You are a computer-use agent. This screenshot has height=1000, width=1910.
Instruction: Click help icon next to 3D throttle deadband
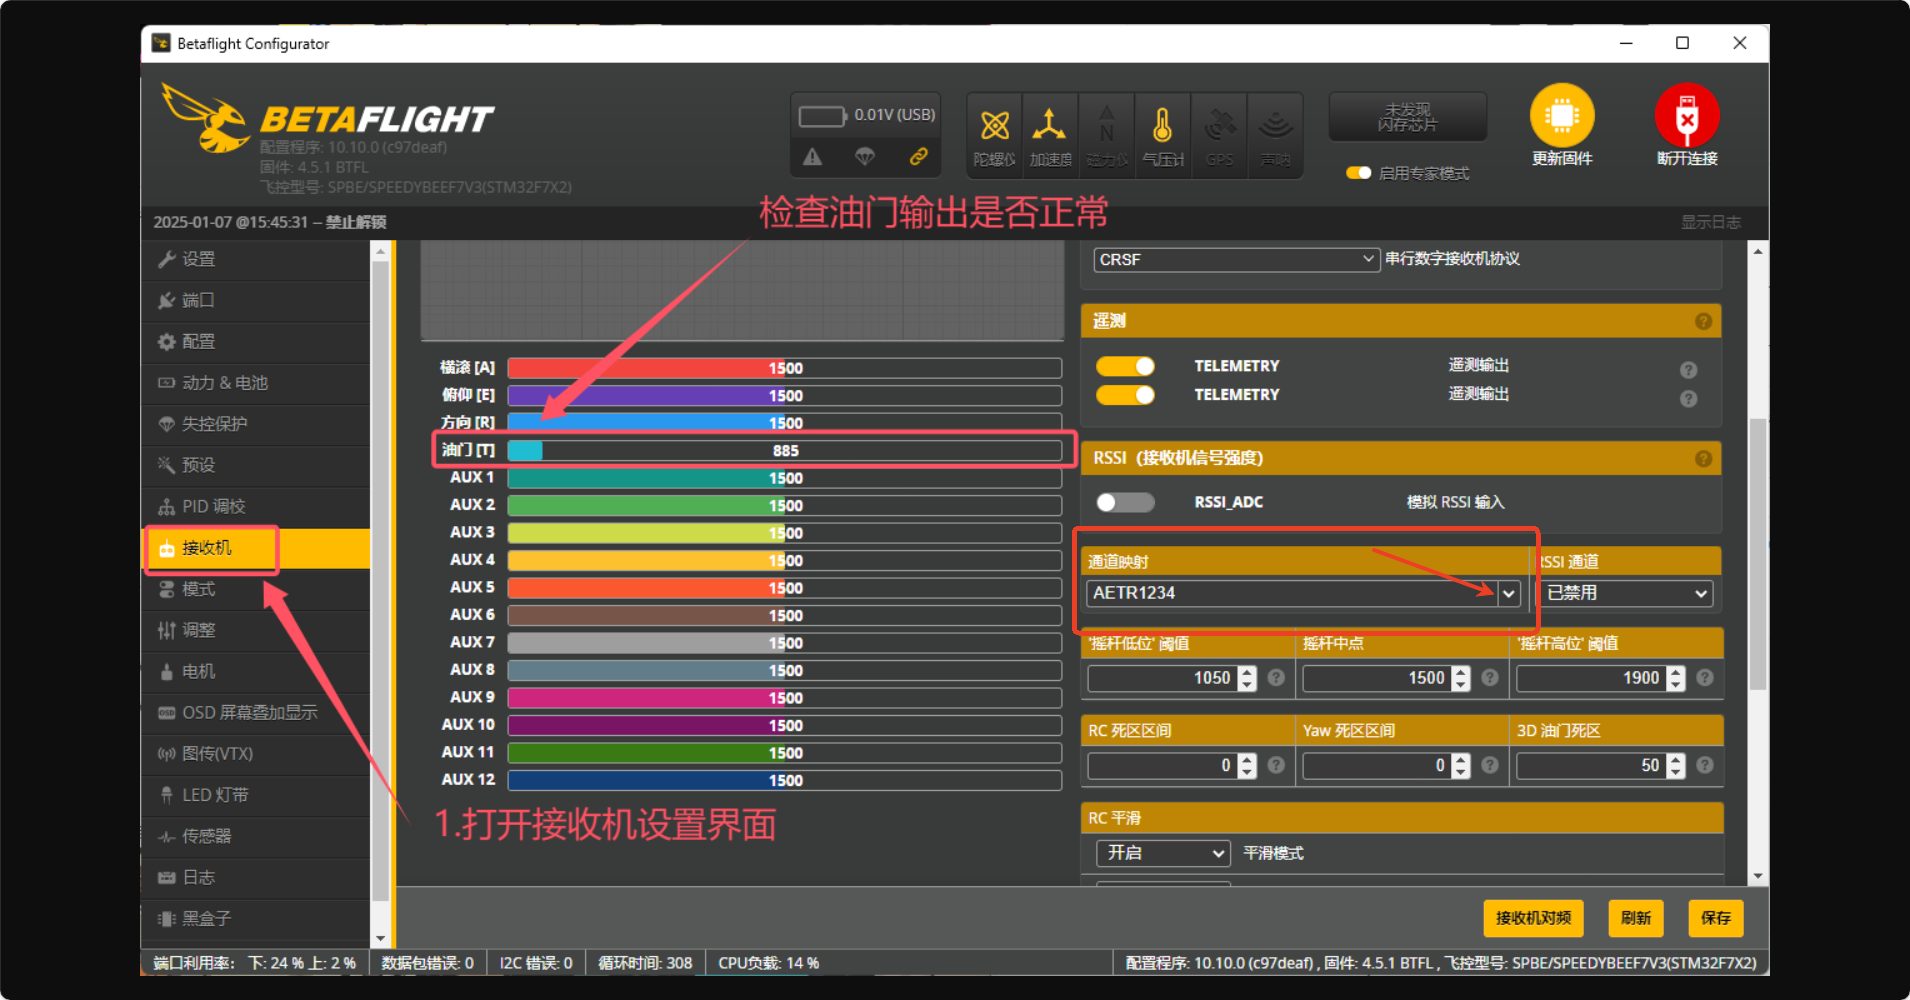1705,765
